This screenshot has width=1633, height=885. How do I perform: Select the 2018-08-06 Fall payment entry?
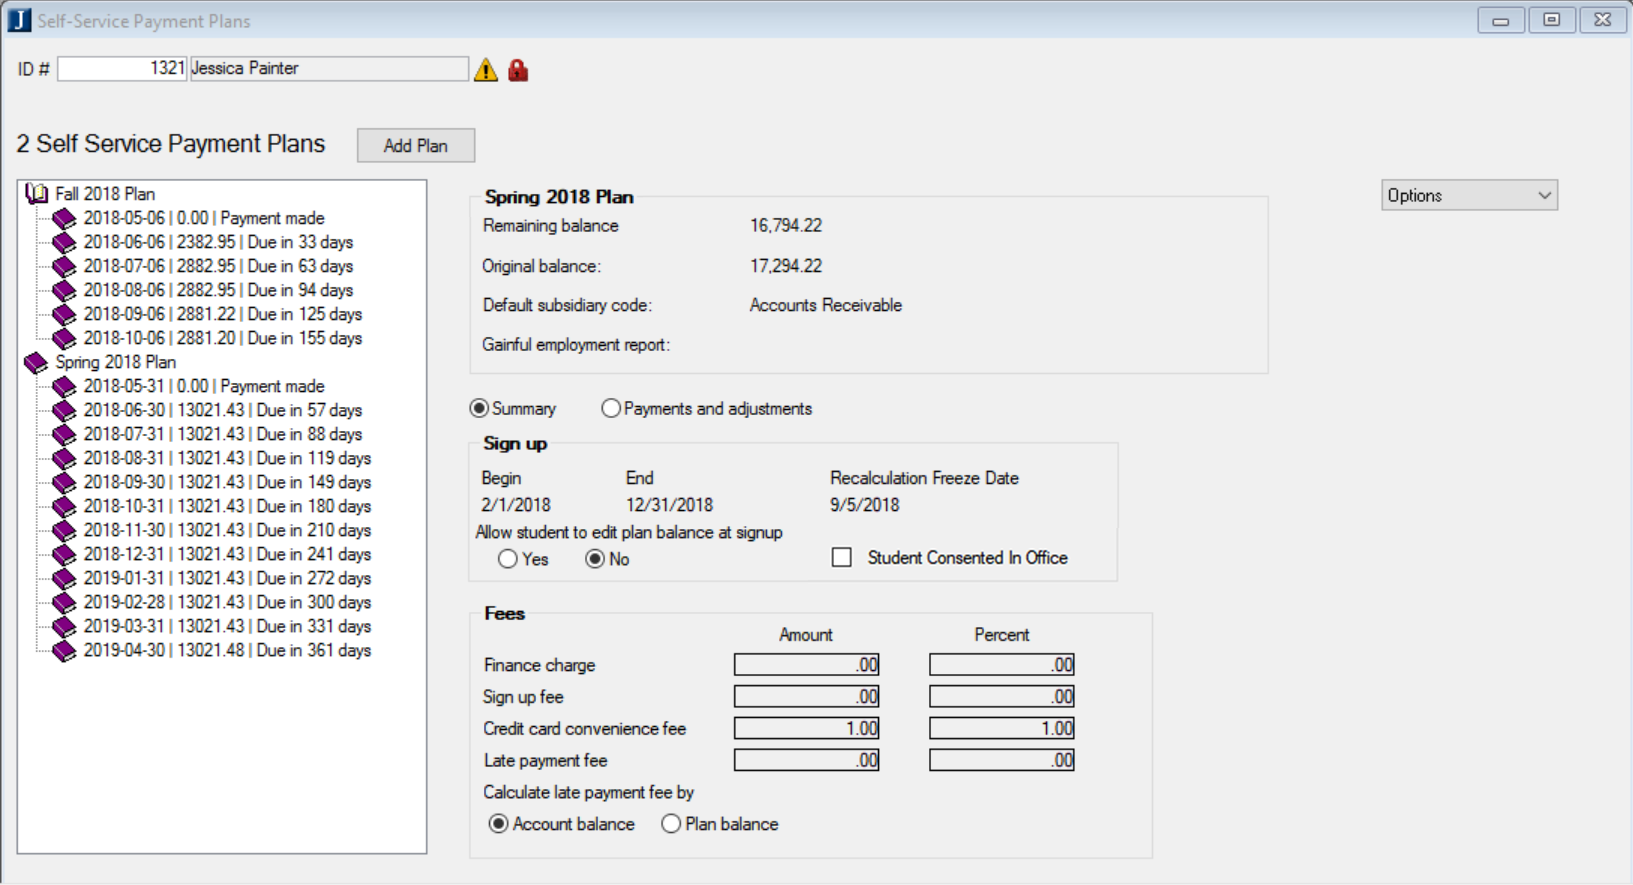(218, 290)
